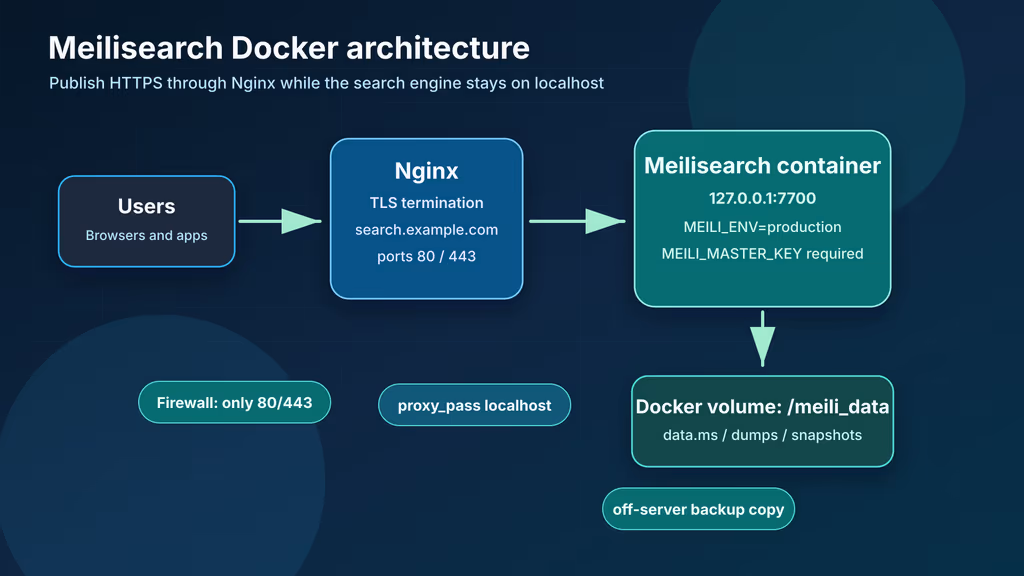Click the "TLS termination" line

(426, 203)
